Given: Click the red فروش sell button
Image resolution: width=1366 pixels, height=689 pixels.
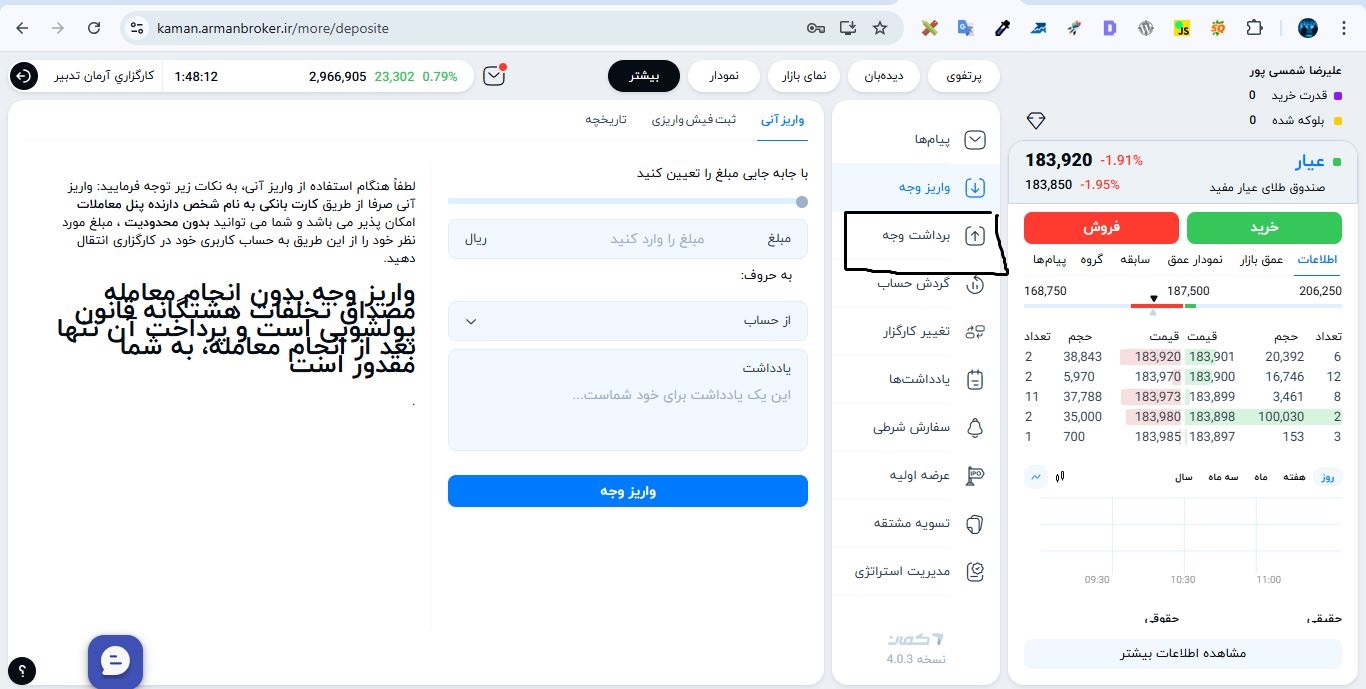Looking at the screenshot, I should point(1101,228).
